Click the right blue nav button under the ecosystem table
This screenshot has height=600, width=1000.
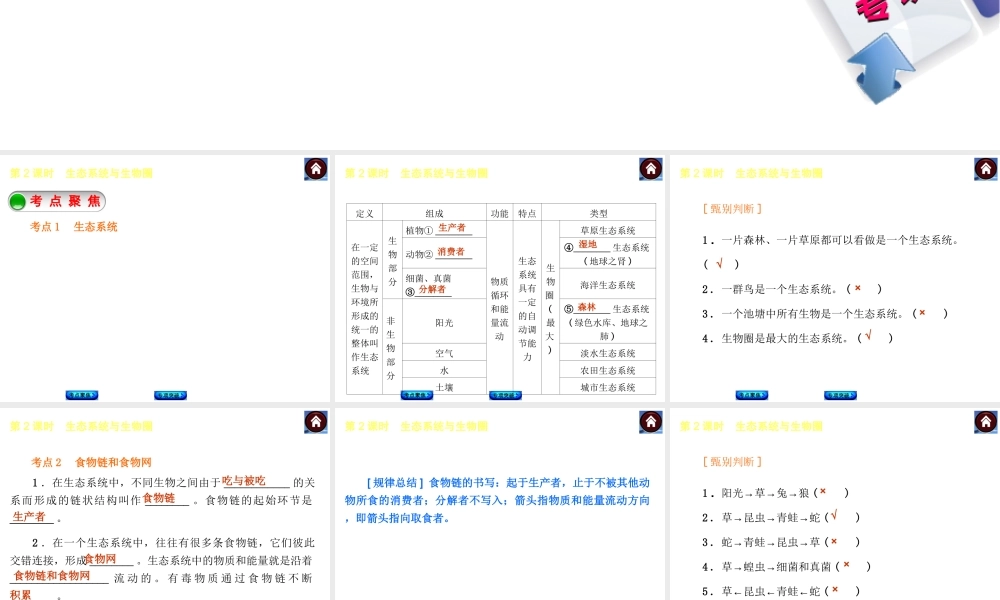tap(505, 395)
